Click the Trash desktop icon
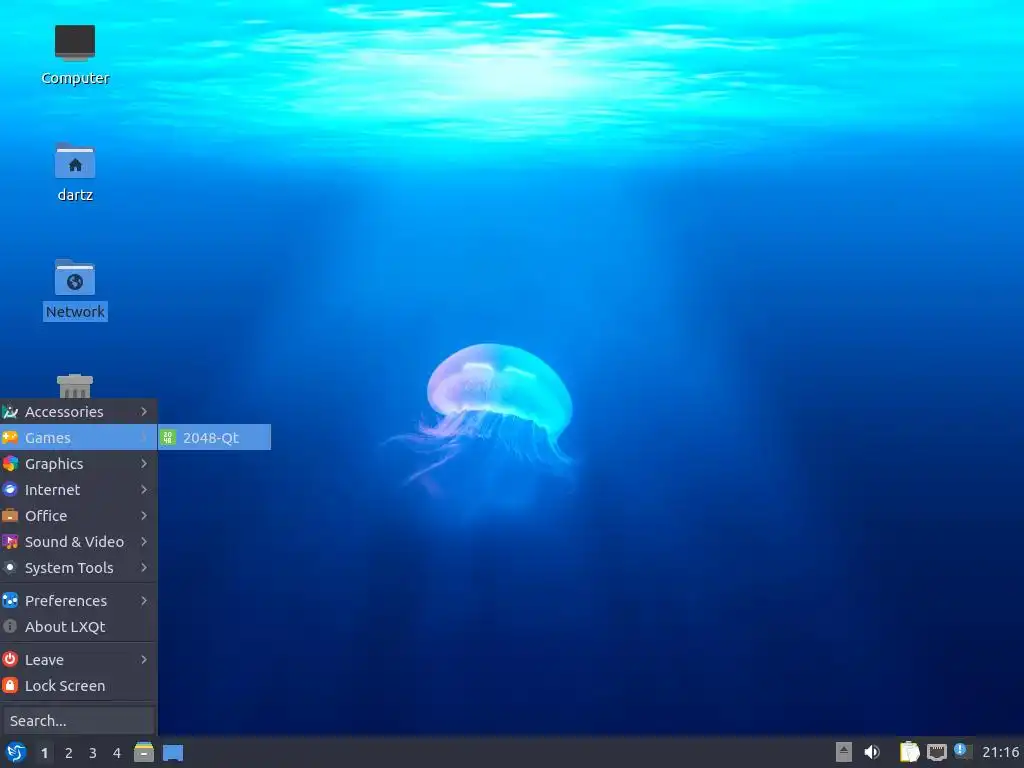Image resolution: width=1024 pixels, height=768 pixels. (74, 386)
